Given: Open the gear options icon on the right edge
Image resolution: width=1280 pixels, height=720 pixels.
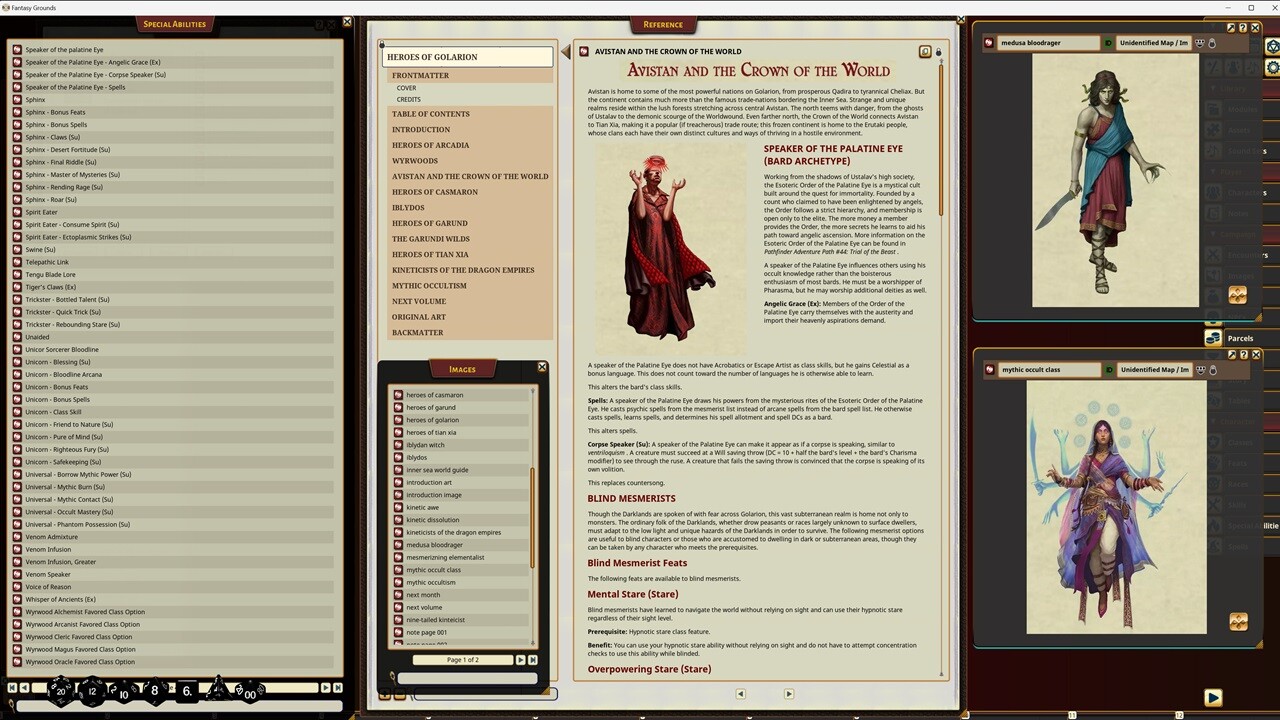Looking at the screenshot, I should point(1272,68).
